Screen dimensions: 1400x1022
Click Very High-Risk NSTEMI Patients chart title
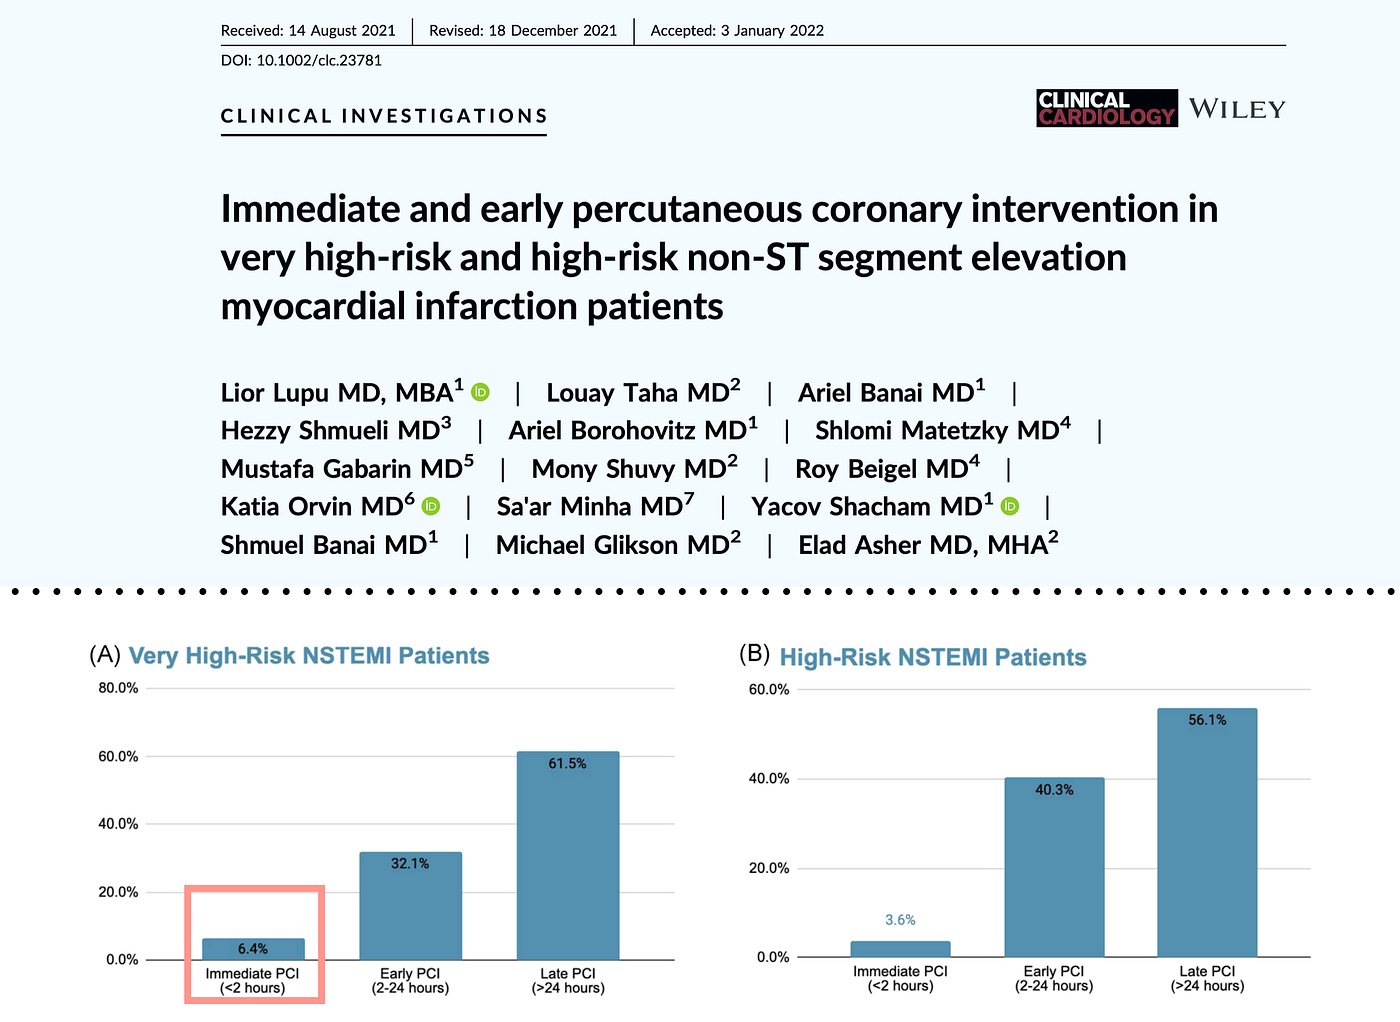pos(309,656)
